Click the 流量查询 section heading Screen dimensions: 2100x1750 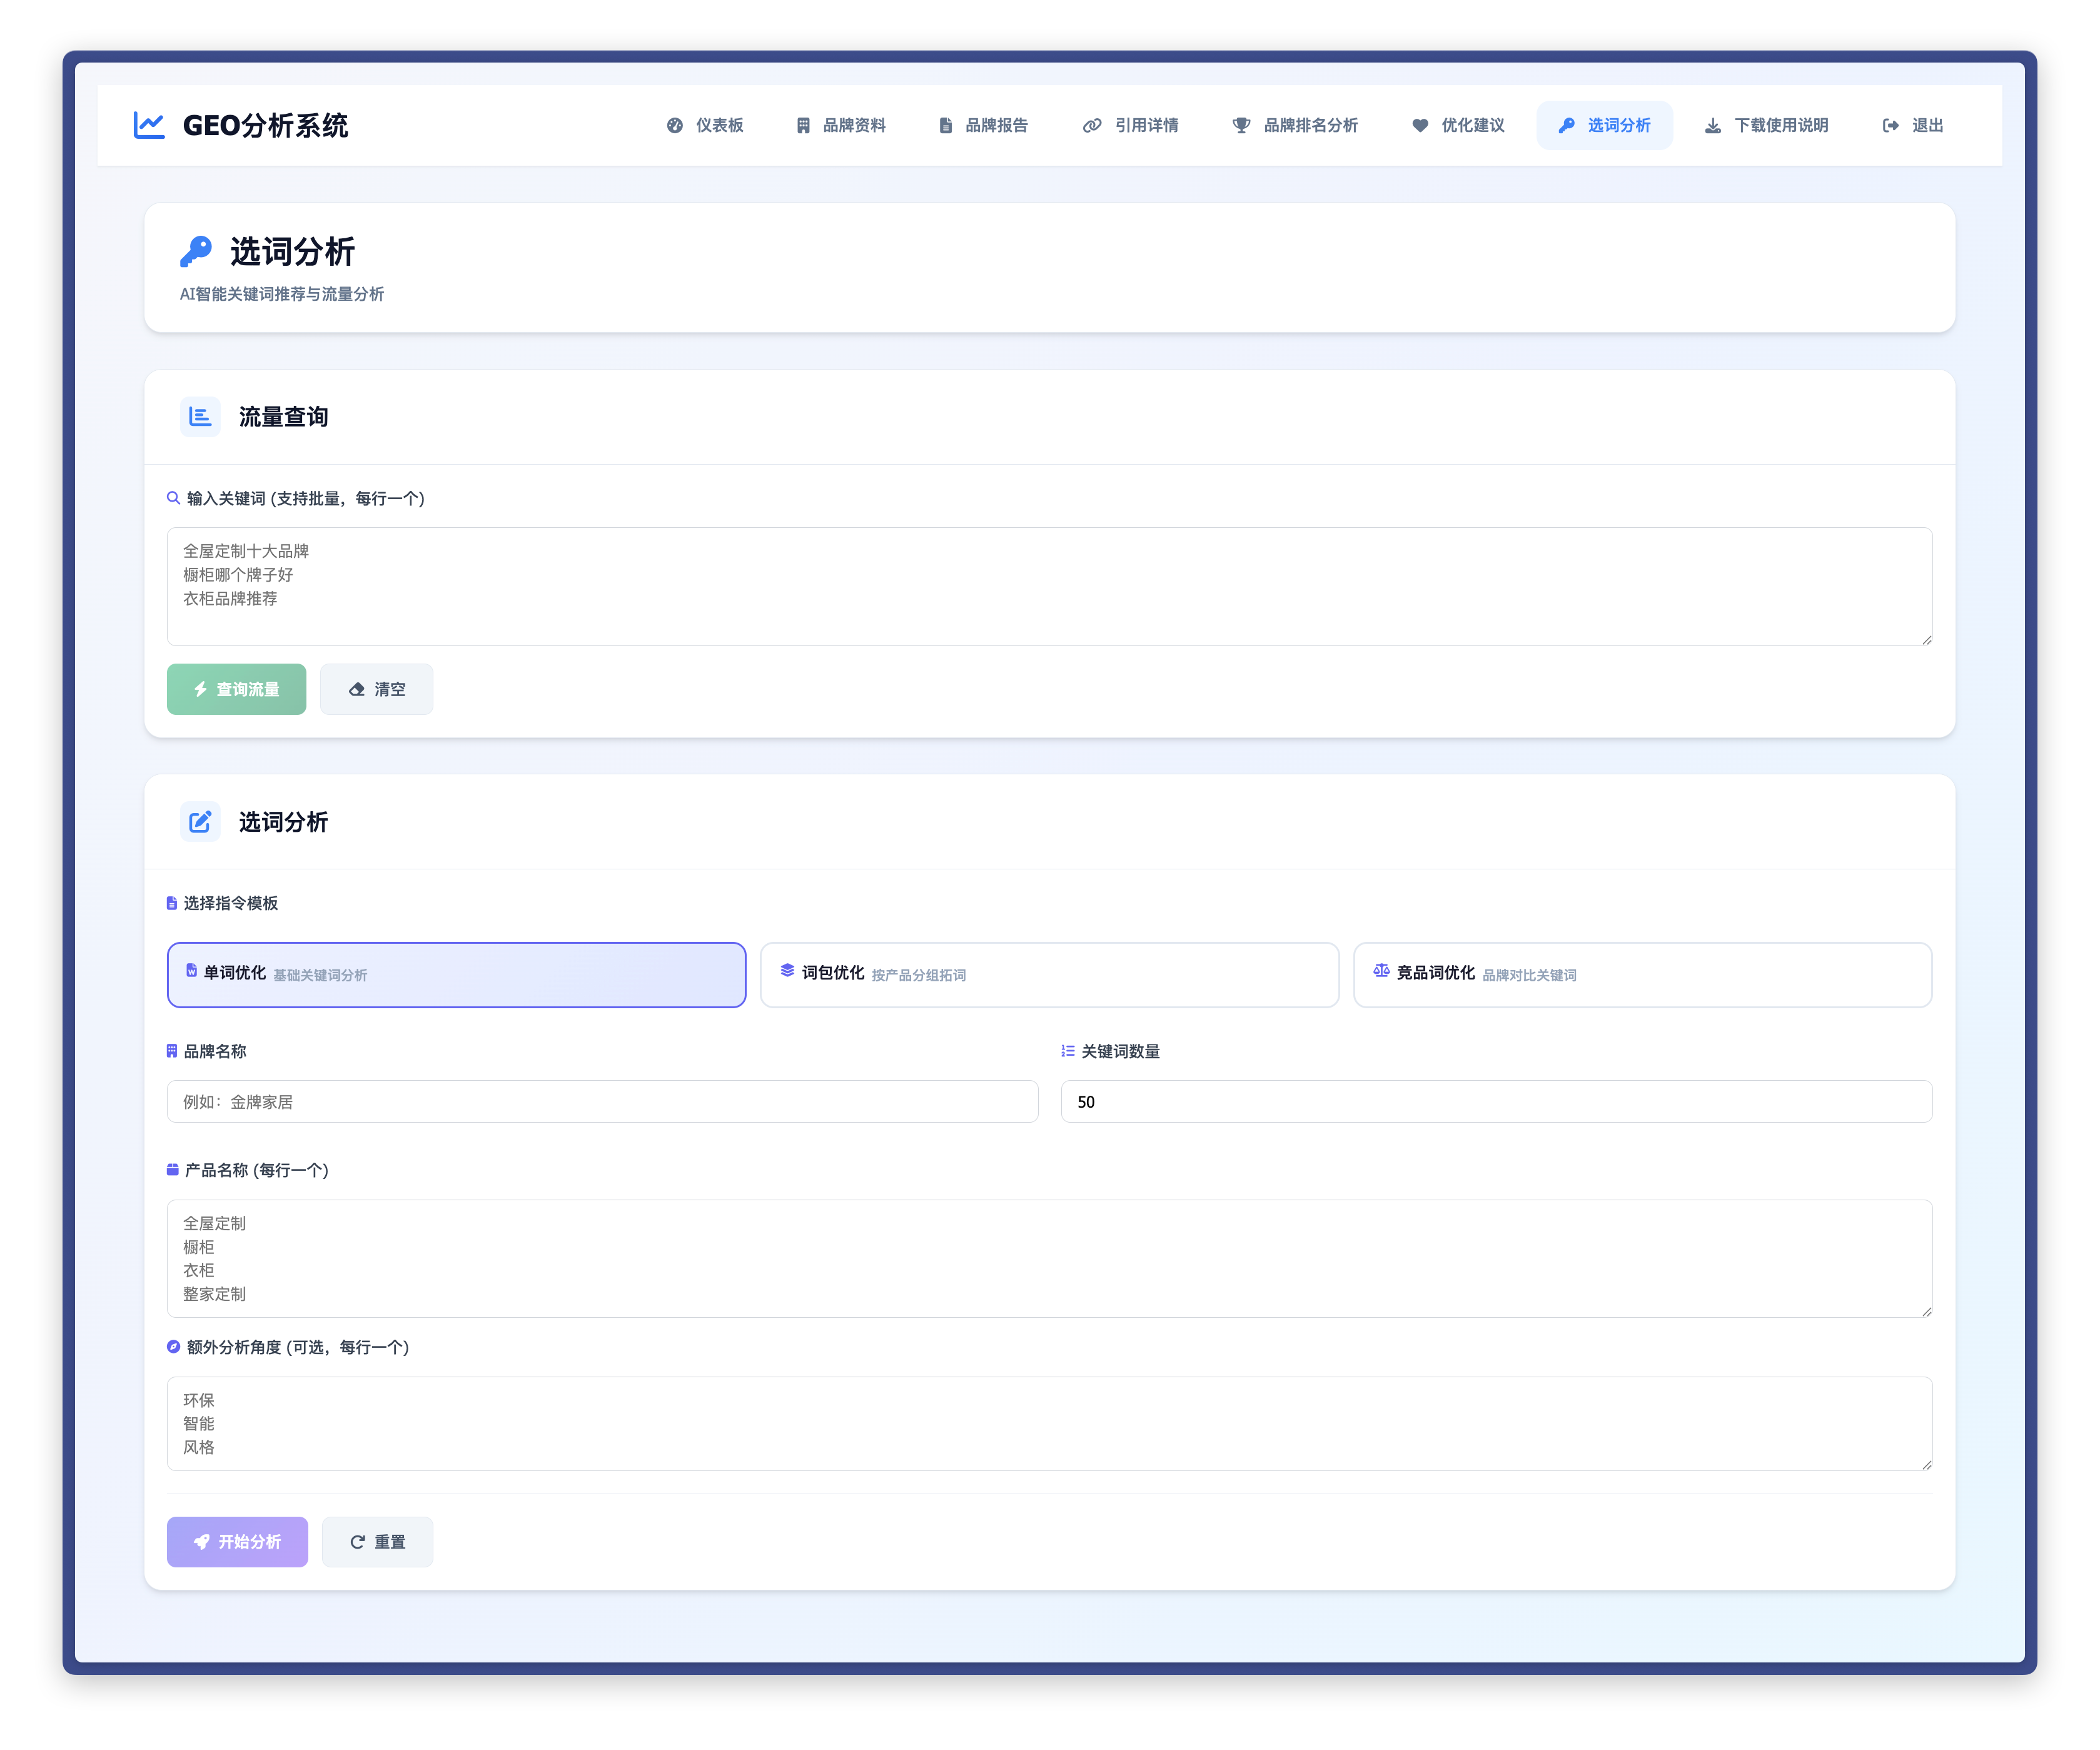pos(284,417)
